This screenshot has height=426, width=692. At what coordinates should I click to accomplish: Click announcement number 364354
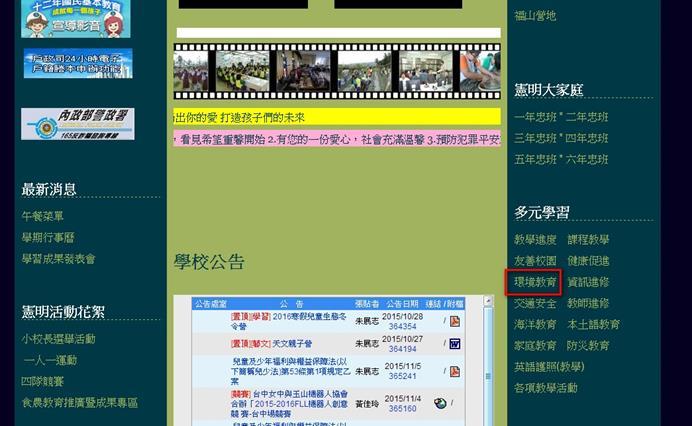click(x=402, y=326)
